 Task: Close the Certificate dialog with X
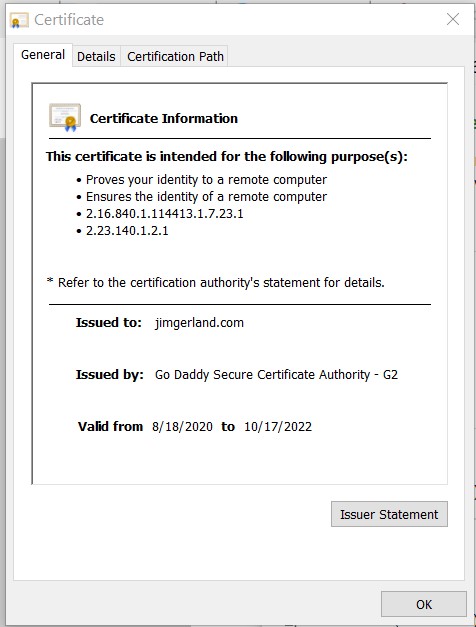(453, 19)
